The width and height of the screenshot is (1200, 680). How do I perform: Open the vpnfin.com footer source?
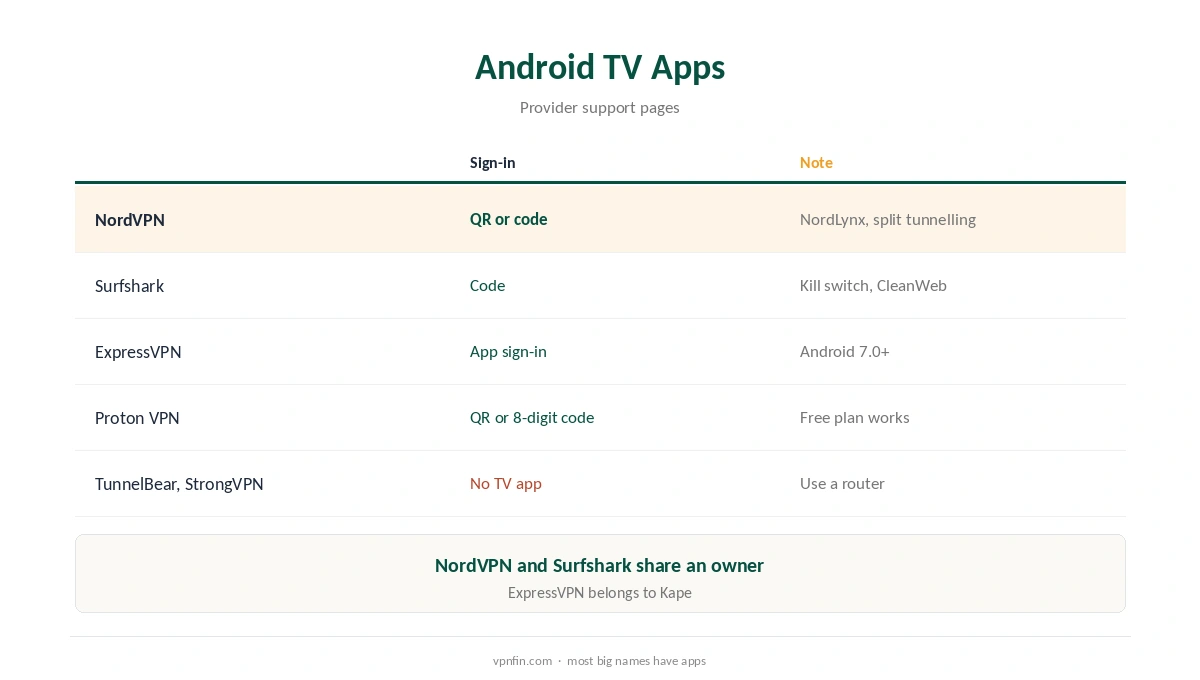[522, 661]
